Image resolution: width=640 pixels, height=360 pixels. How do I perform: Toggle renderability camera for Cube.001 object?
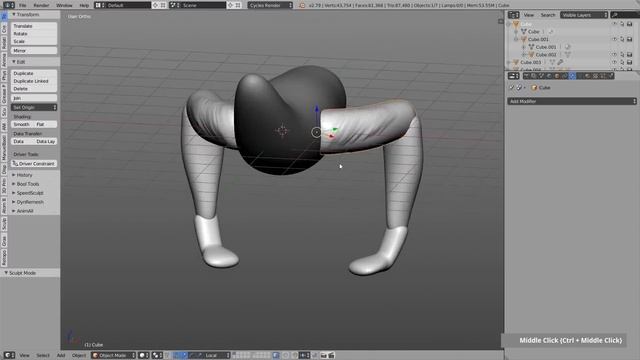[630, 39]
